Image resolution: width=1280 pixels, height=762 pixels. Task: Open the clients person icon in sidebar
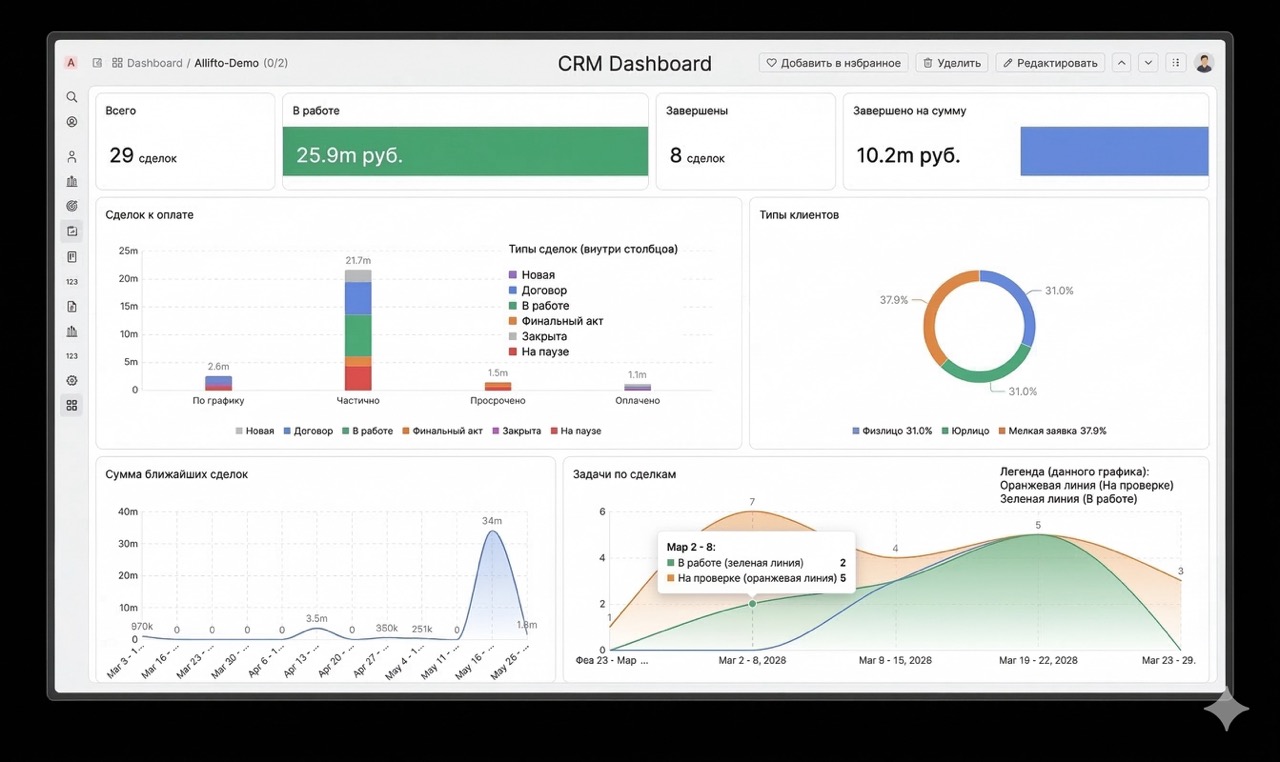pyautogui.click(x=71, y=156)
